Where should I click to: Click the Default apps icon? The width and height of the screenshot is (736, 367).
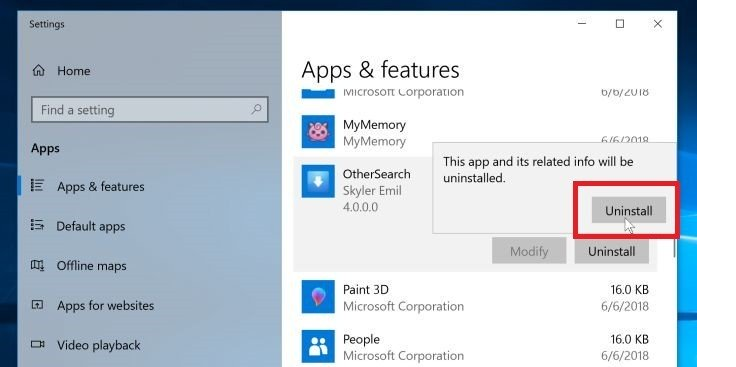click(38, 225)
